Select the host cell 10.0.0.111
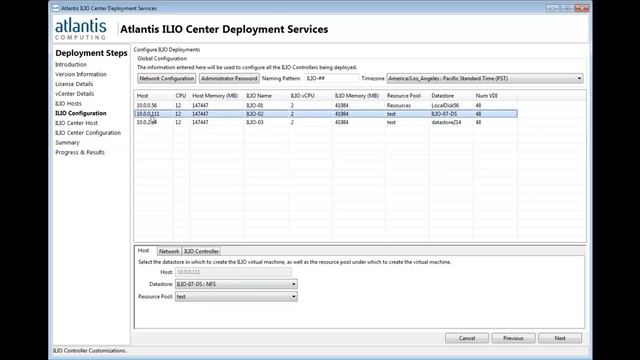This screenshot has height=360, width=640. pyautogui.click(x=148, y=114)
